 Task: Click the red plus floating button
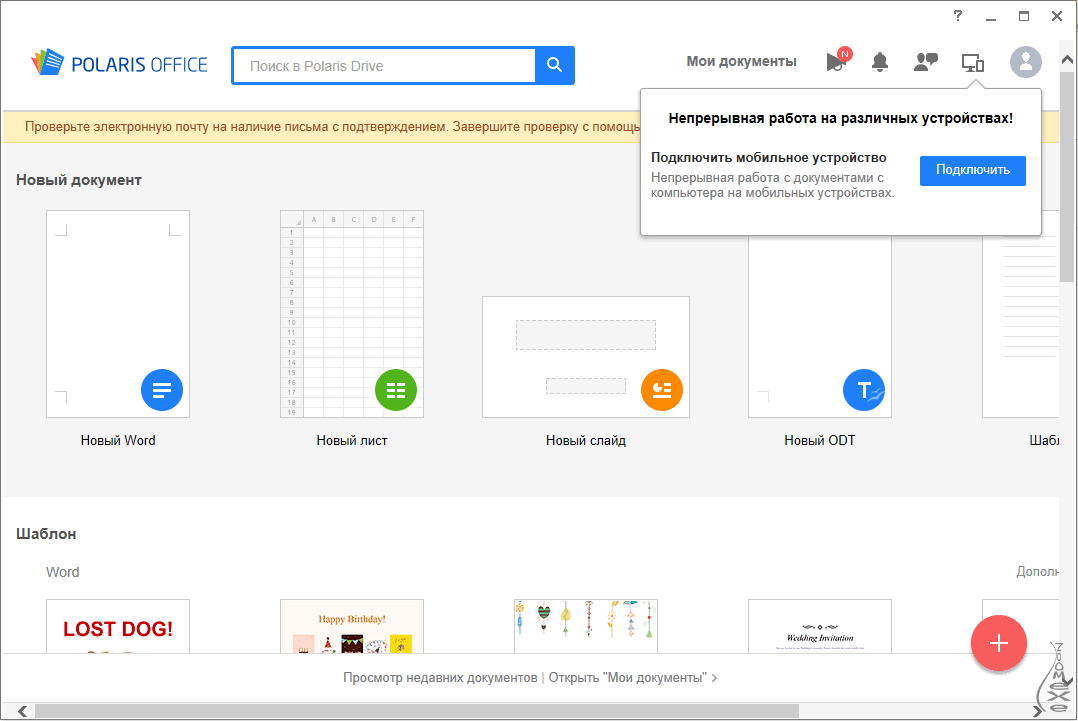pos(998,643)
